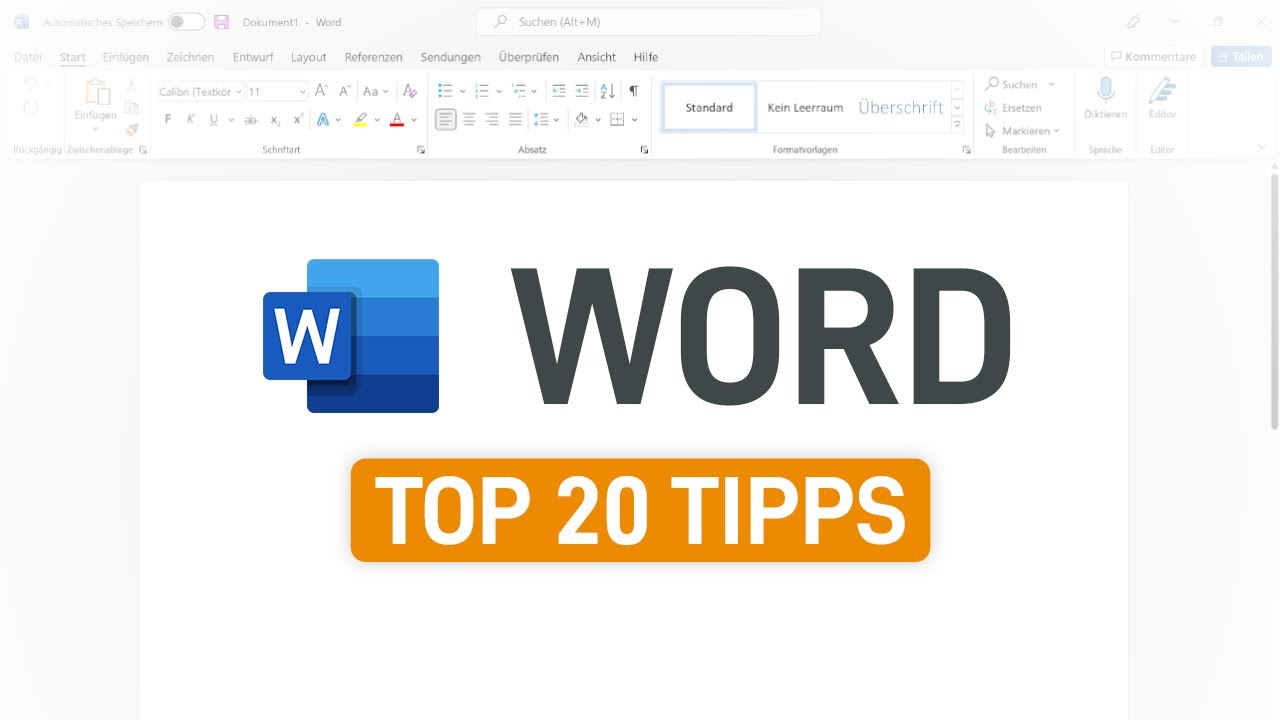Apply the Standard style

709,107
